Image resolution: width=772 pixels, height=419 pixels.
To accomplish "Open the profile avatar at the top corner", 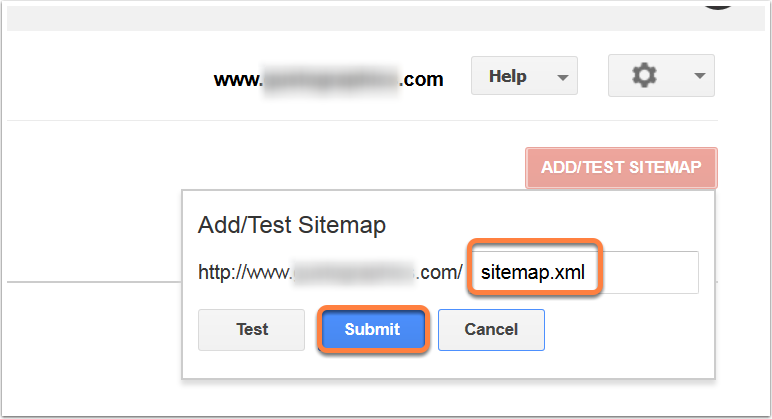I will pyautogui.click(x=718, y=4).
